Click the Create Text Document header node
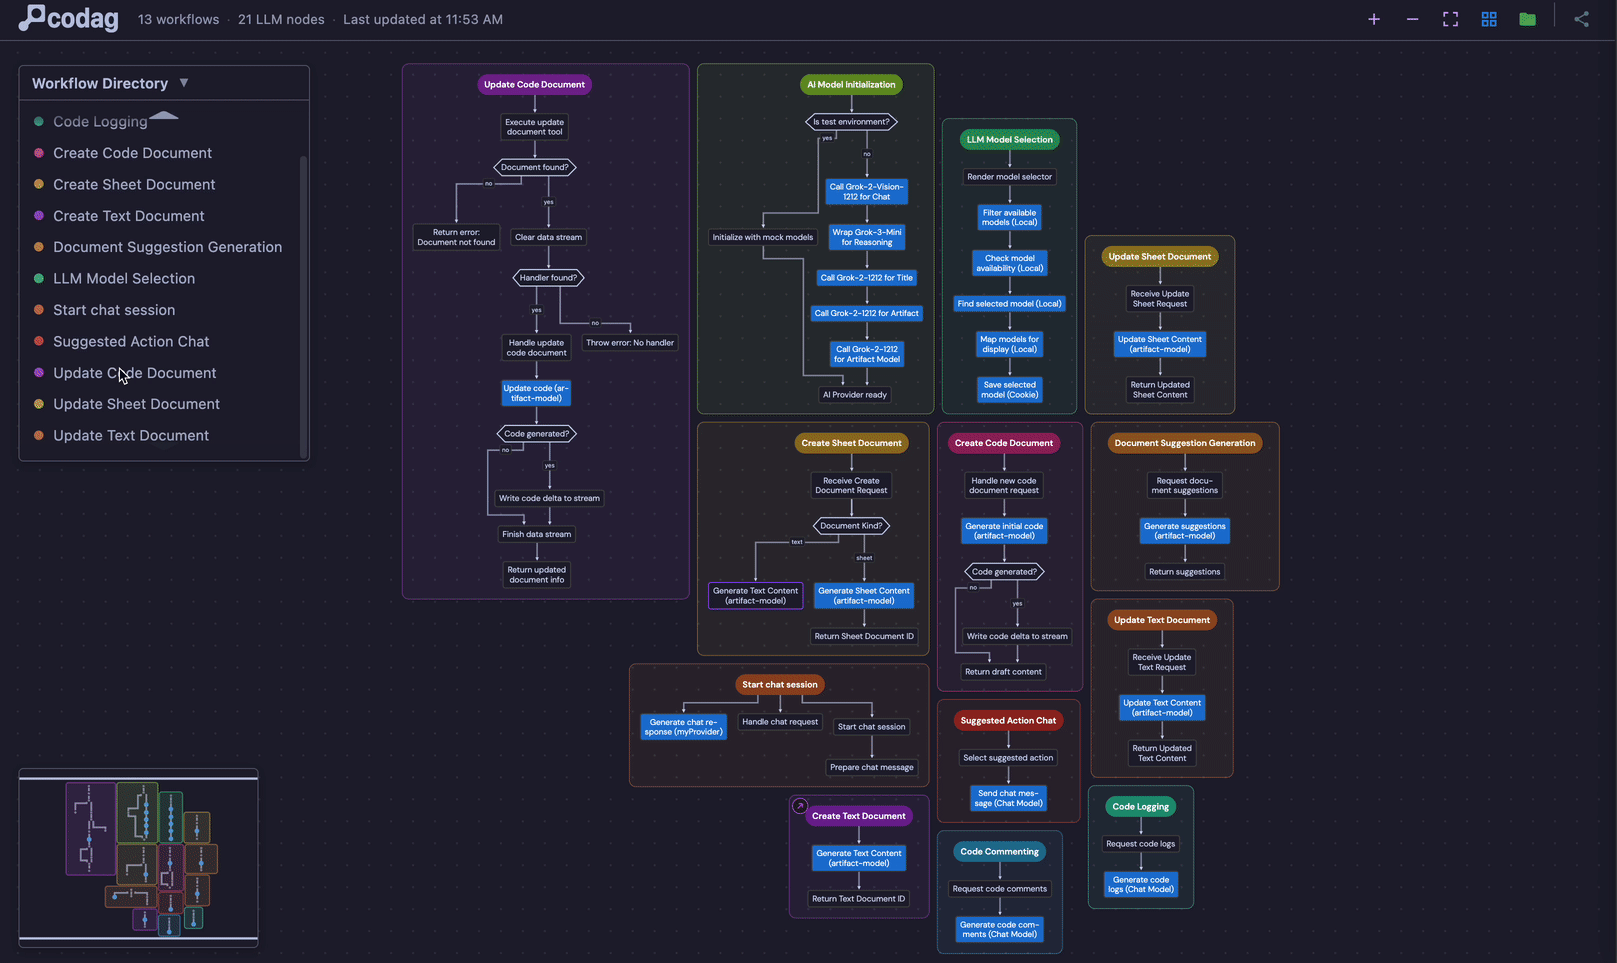This screenshot has height=963, width=1617. (x=858, y=816)
